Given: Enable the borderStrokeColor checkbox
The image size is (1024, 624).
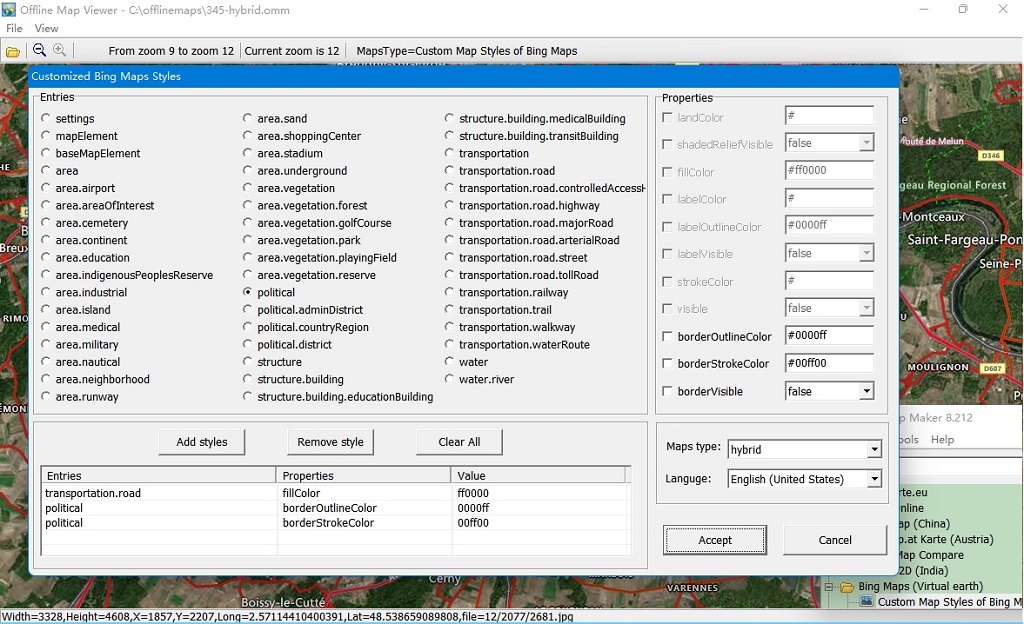Looking at the screenshot, I should pyautogui.click(x=667, y=363).
